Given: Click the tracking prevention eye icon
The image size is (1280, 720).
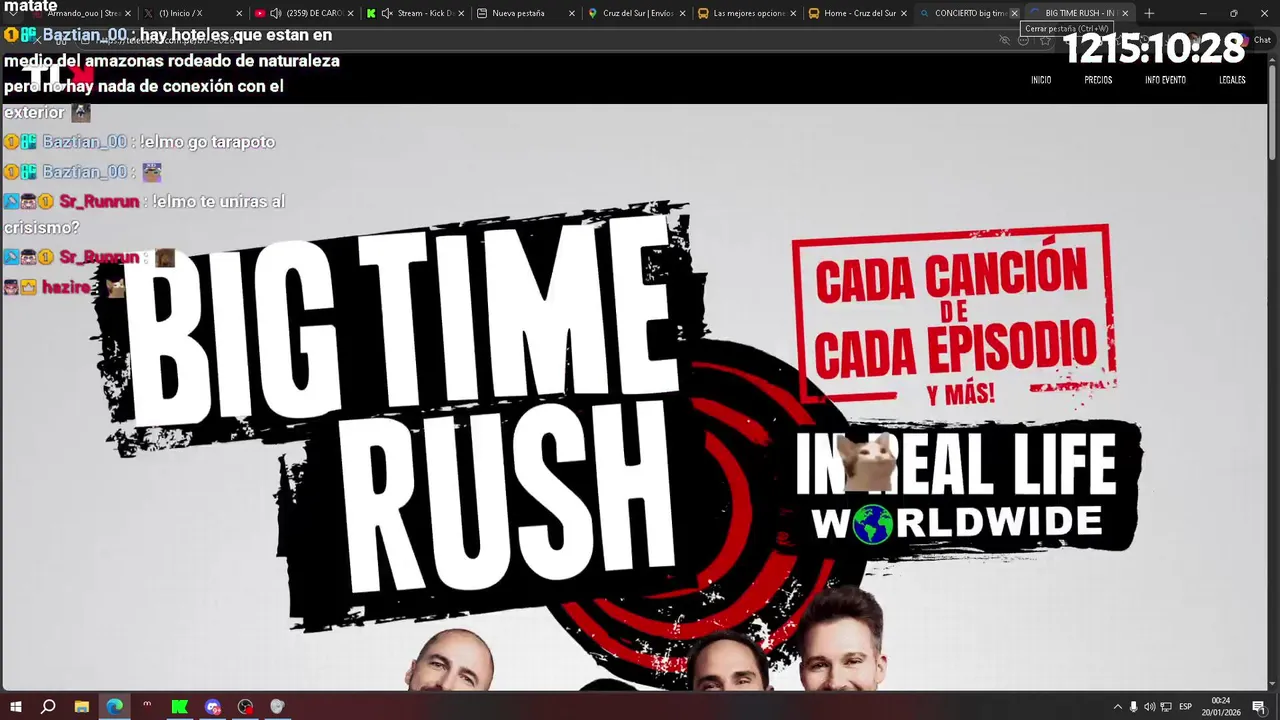Looking at the screenshot, I should [1004, 40].
